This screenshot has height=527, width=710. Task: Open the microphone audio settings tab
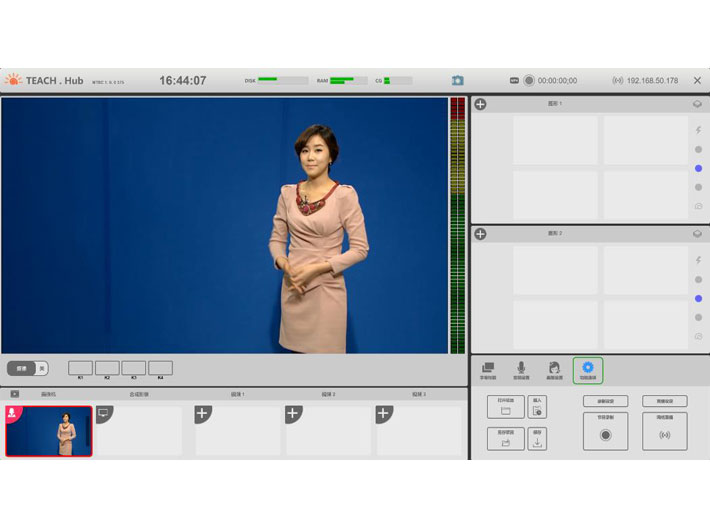521,370
